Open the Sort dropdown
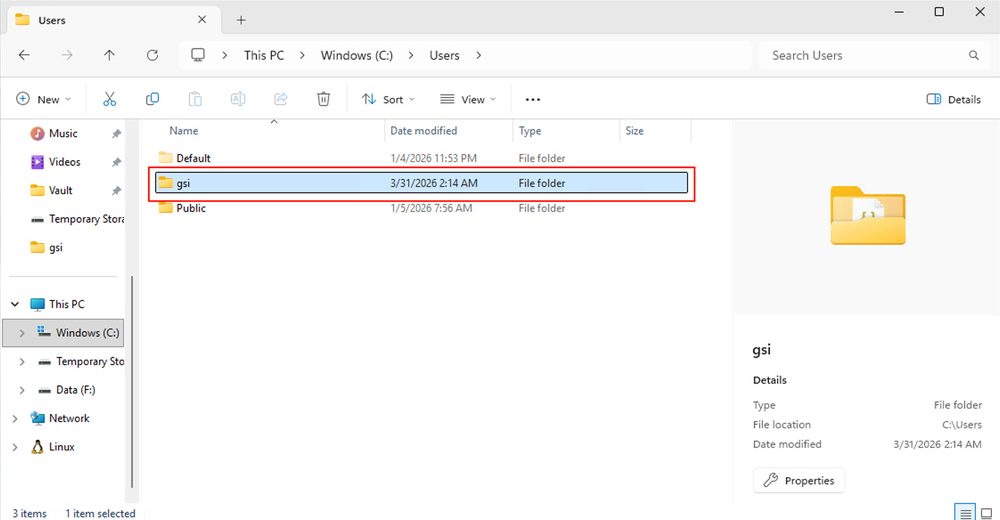This screenshot has height=520, width=1000. (x=387, y=99)
